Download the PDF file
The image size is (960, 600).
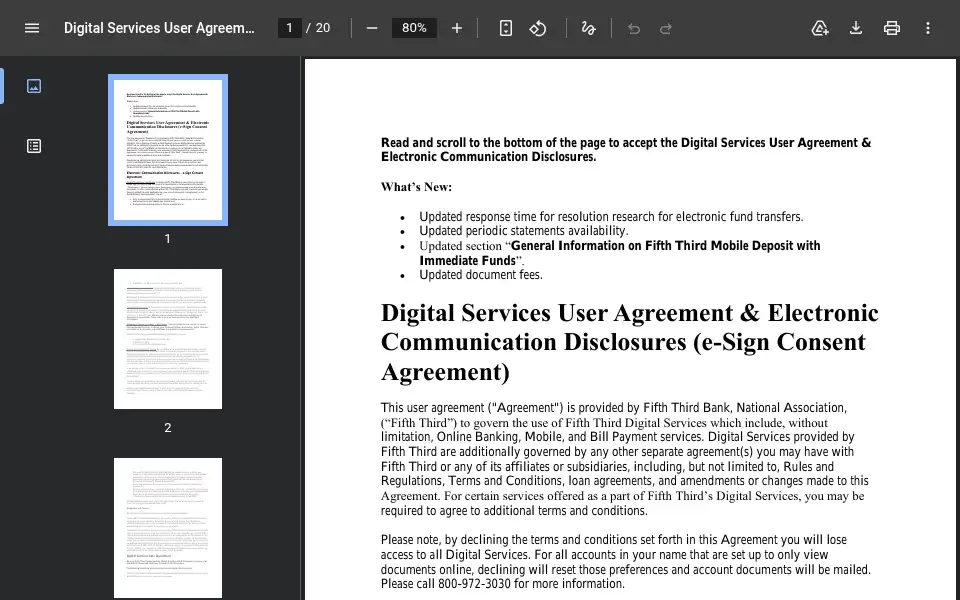[856, 28]
